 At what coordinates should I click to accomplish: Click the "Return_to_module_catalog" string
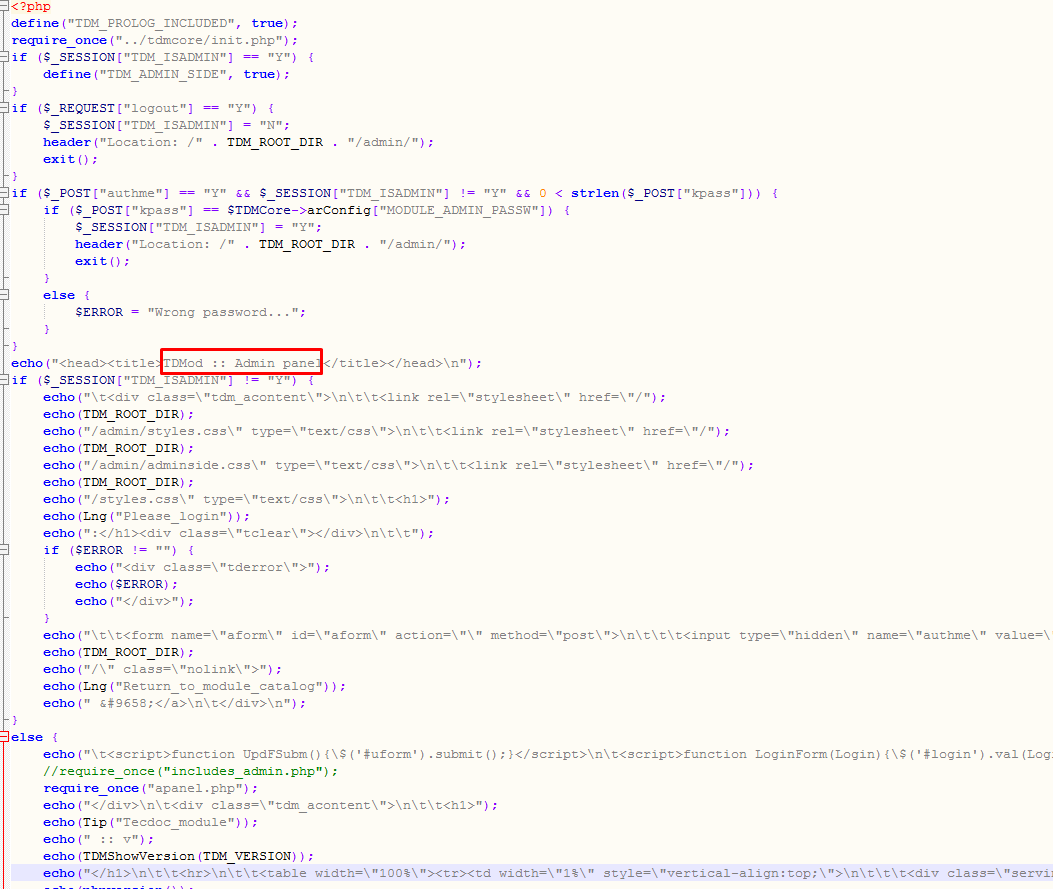219,686
